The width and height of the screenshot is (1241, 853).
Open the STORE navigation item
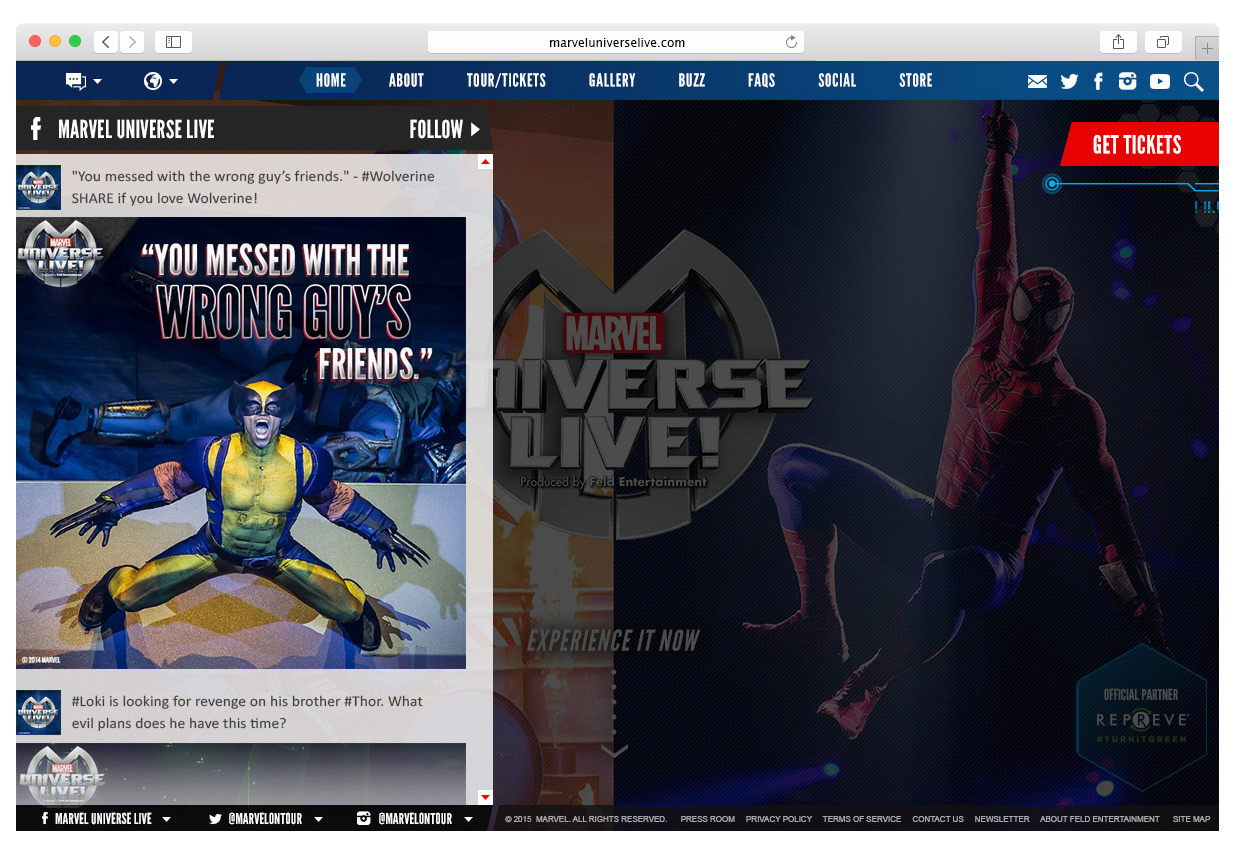915,81
